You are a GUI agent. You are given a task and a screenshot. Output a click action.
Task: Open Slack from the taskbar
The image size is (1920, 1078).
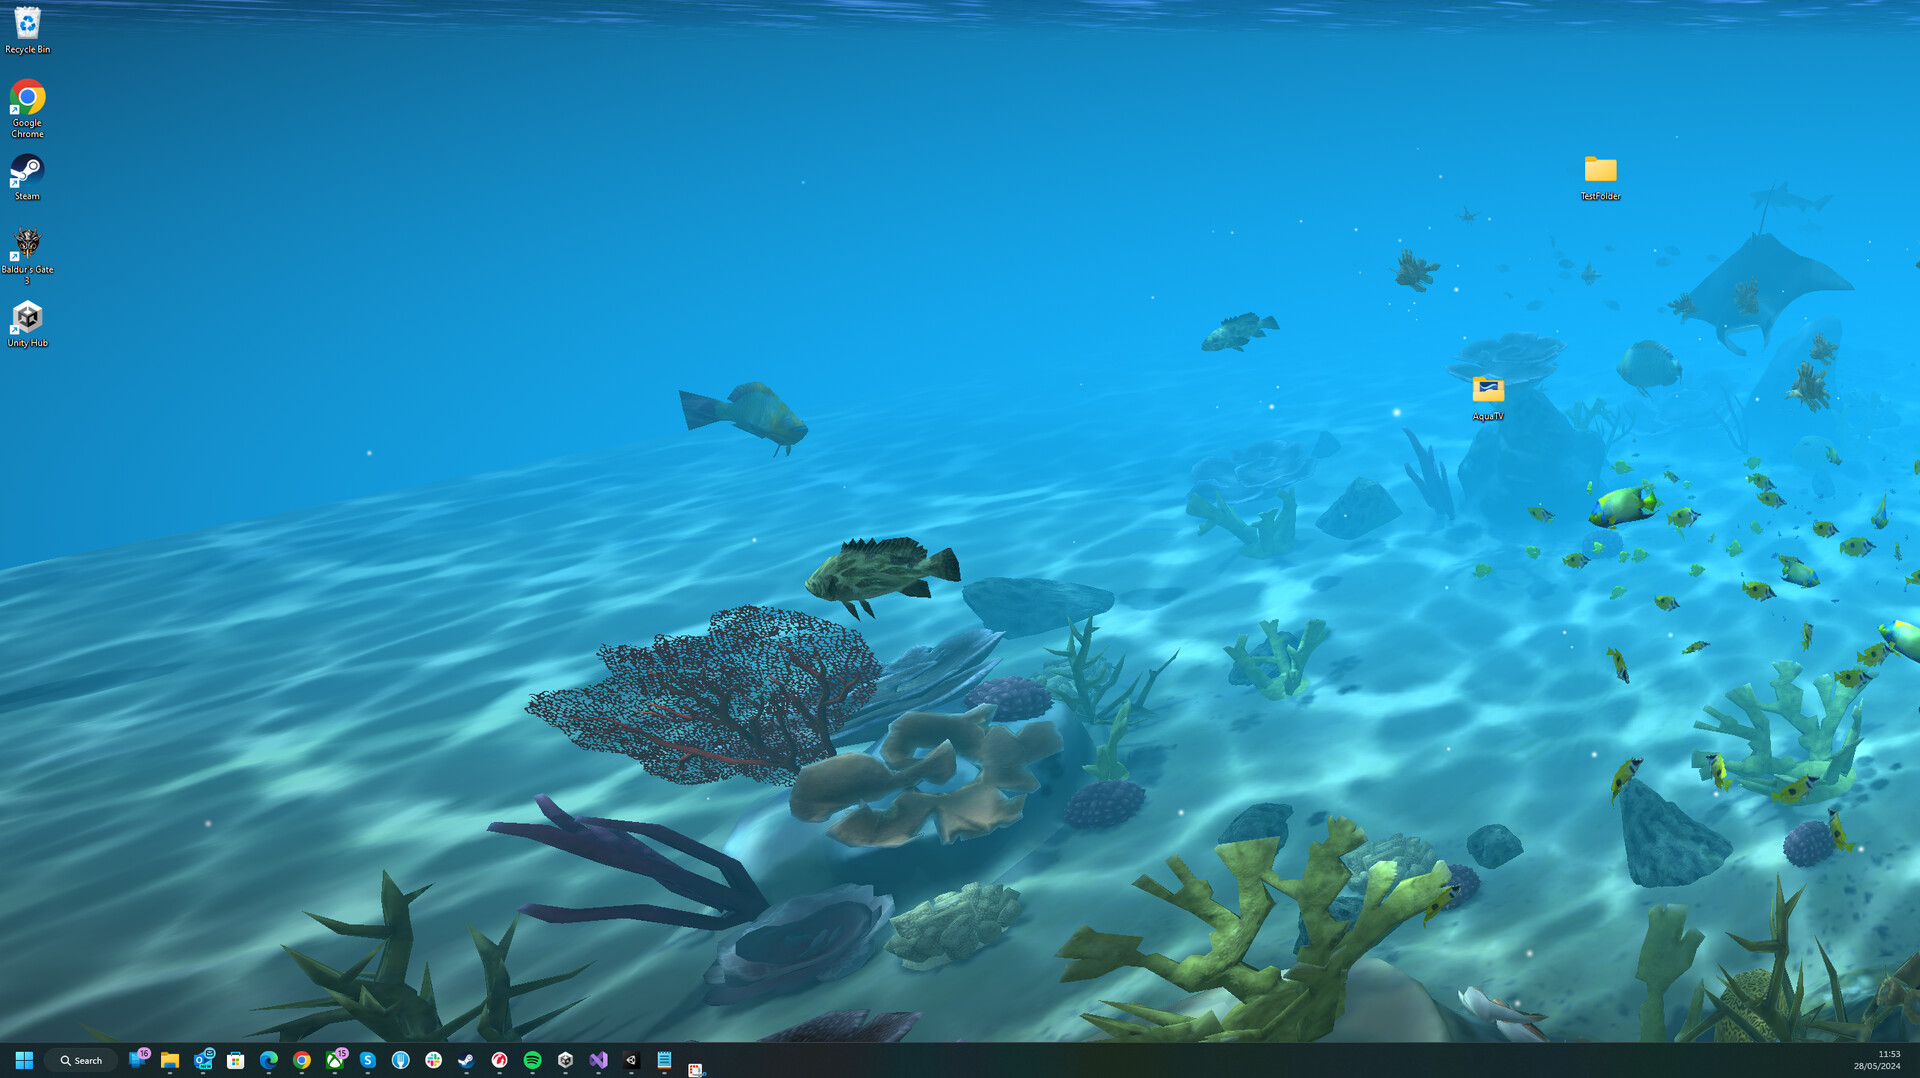434,1060
